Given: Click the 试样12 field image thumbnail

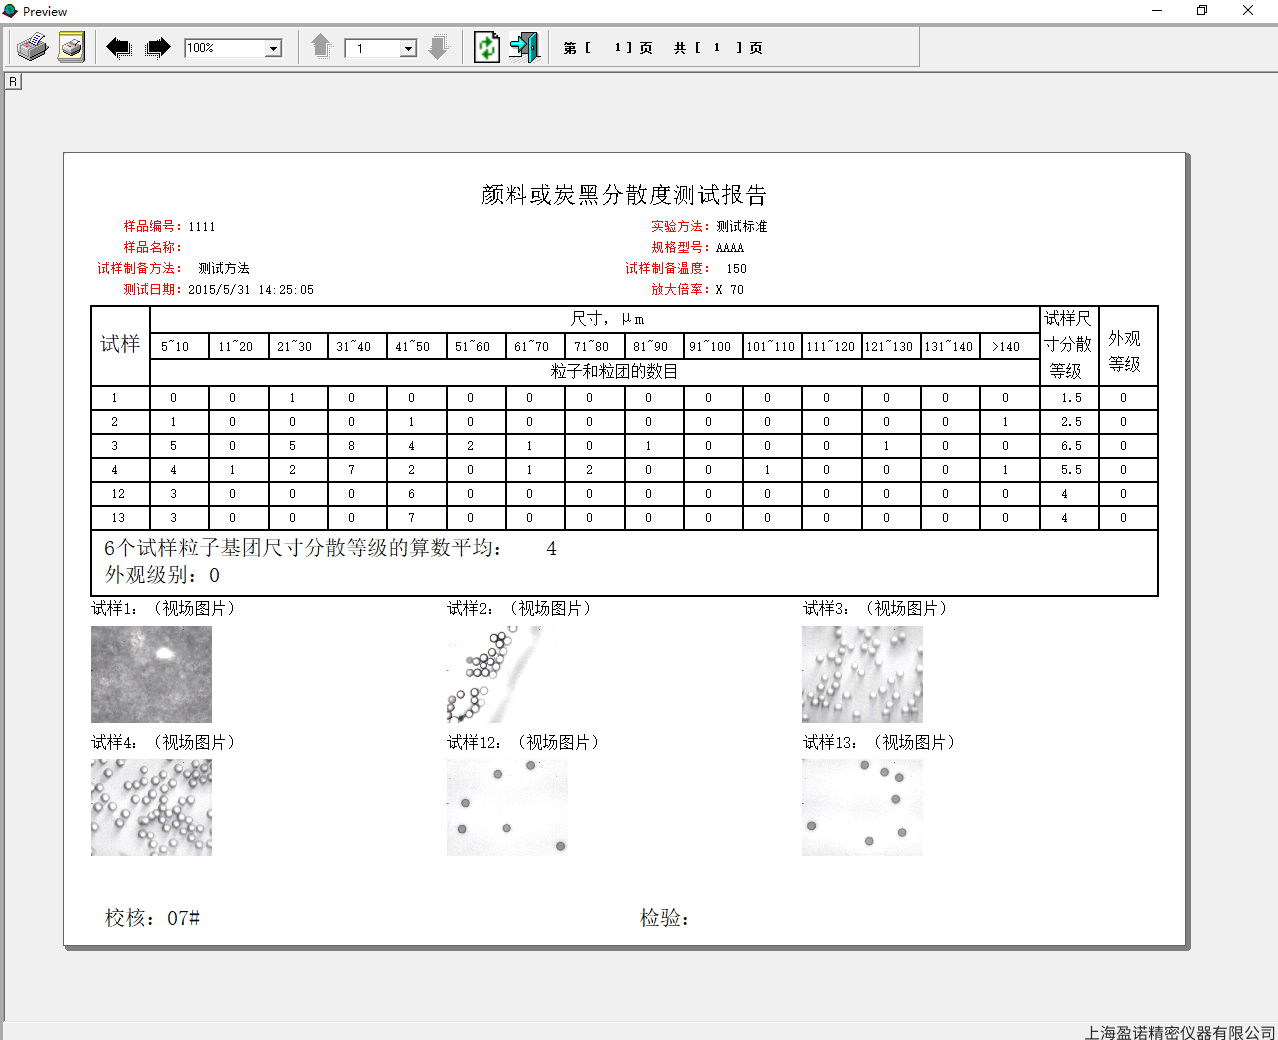Looking at the screenshot, I should tap(507, 807).
